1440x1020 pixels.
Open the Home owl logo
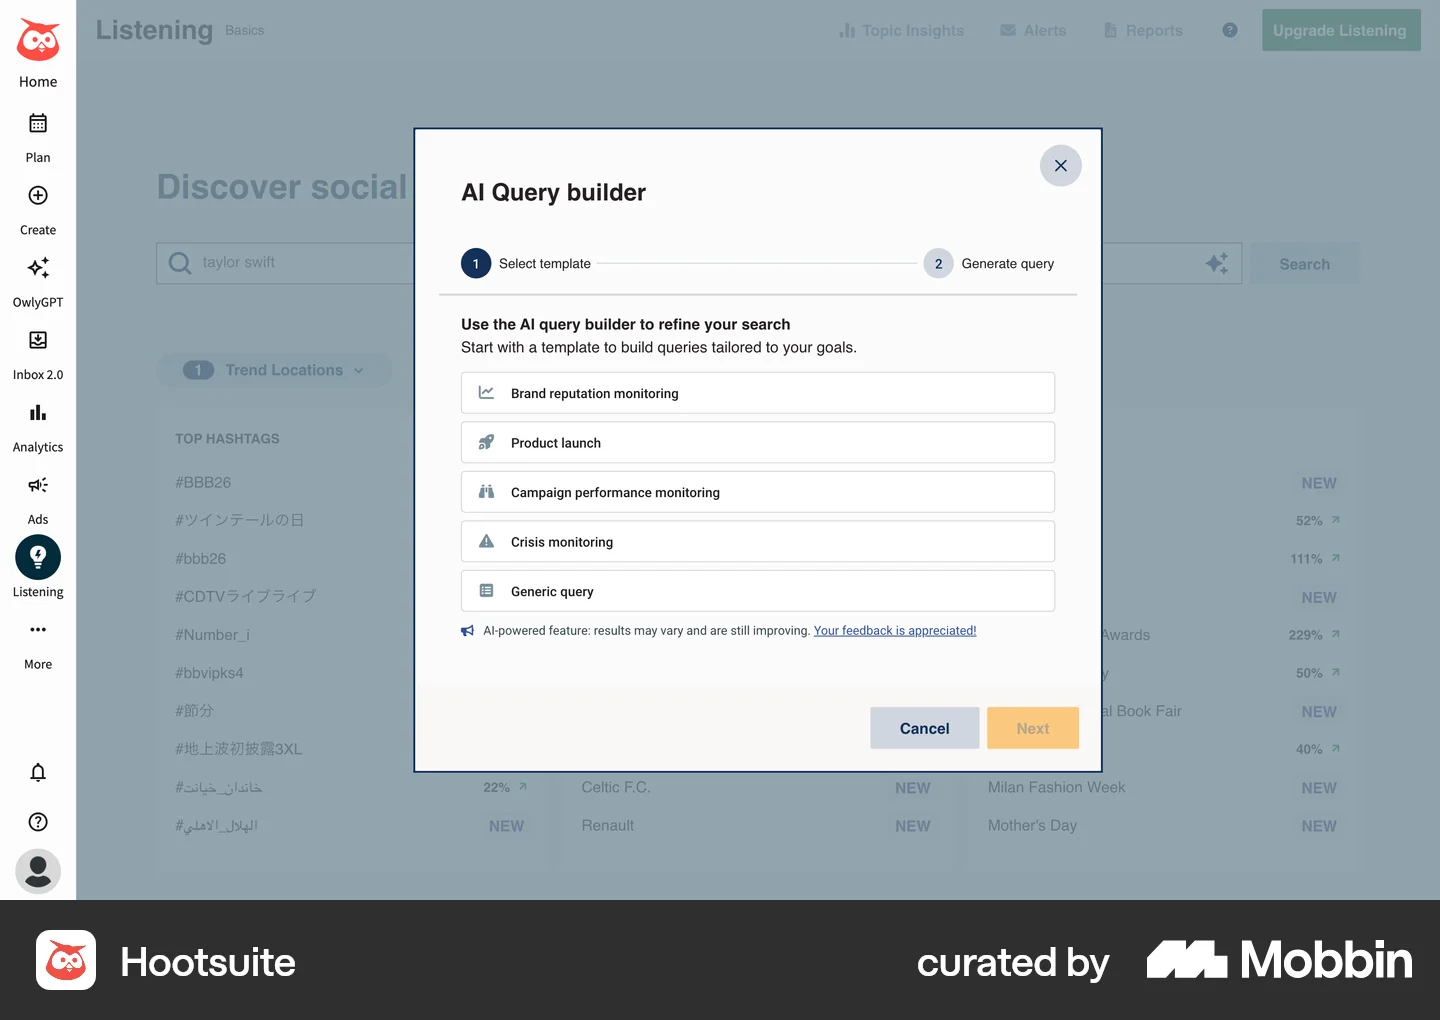[38, 41]
